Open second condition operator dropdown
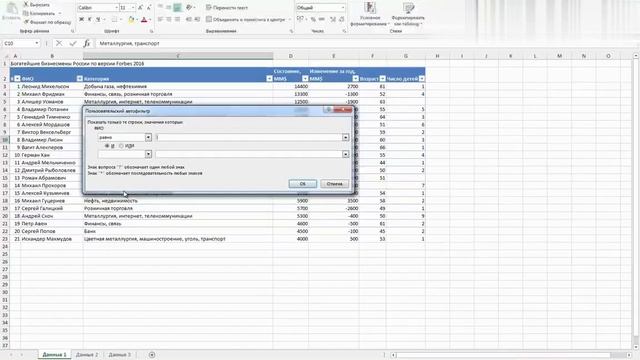Screen dimensions: 640x360 coord(148,154)
